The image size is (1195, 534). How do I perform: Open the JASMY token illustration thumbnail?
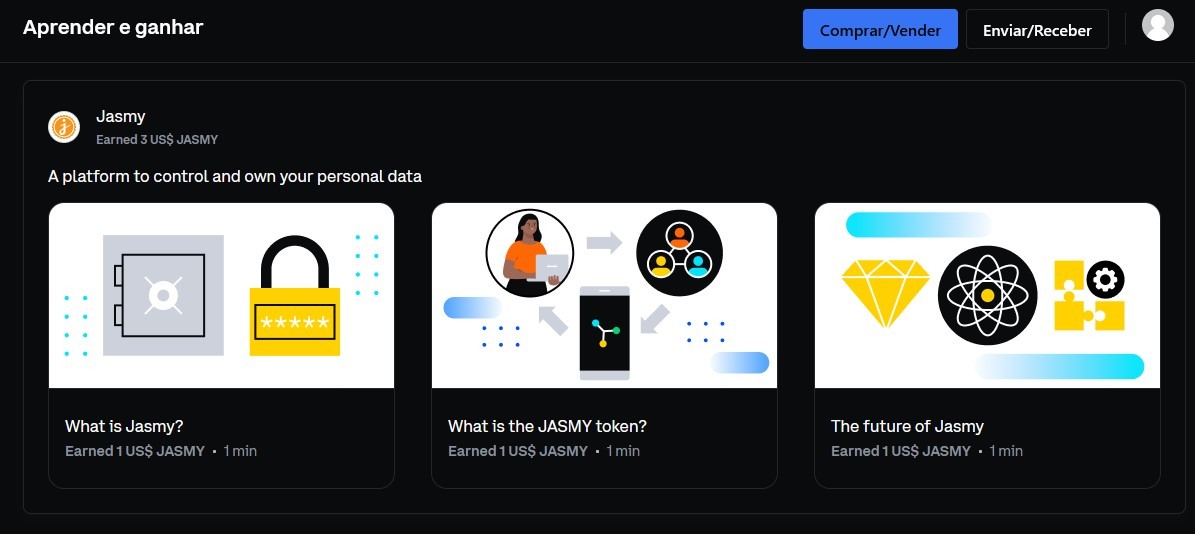604,296
